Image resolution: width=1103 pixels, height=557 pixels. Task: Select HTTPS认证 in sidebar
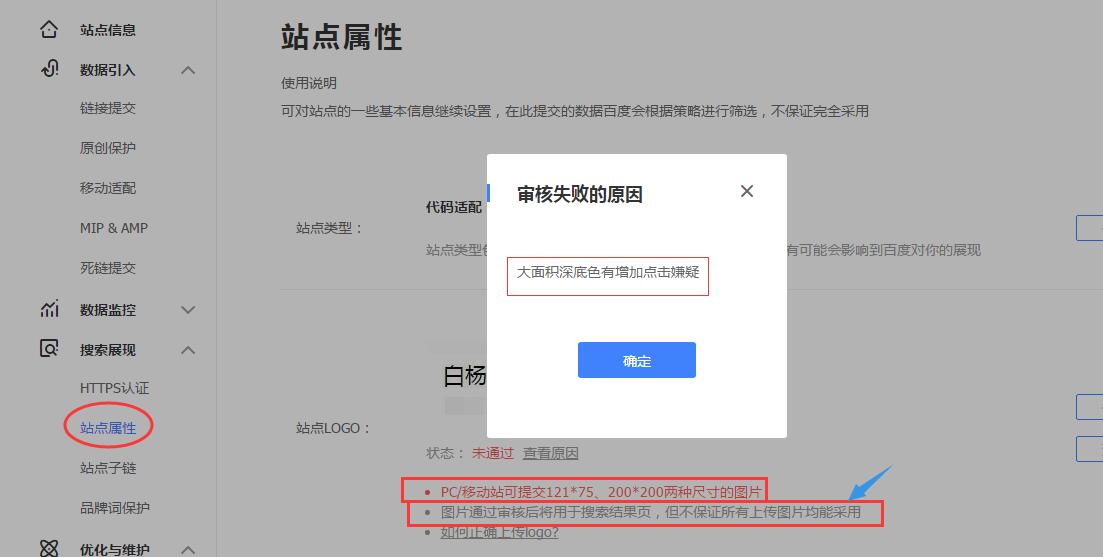point(114,388)
